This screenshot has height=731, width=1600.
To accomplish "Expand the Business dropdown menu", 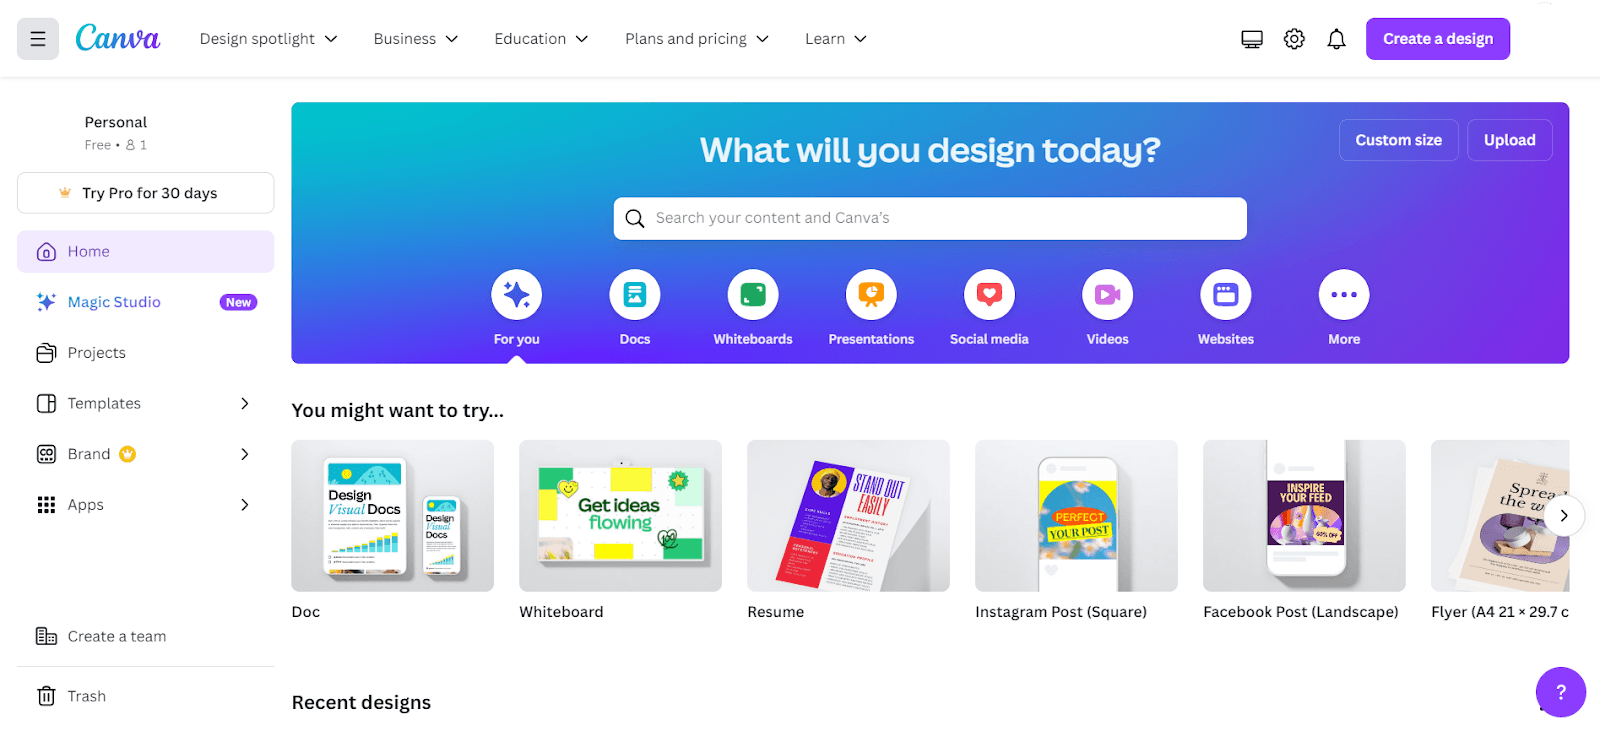I will pos(416,39).
